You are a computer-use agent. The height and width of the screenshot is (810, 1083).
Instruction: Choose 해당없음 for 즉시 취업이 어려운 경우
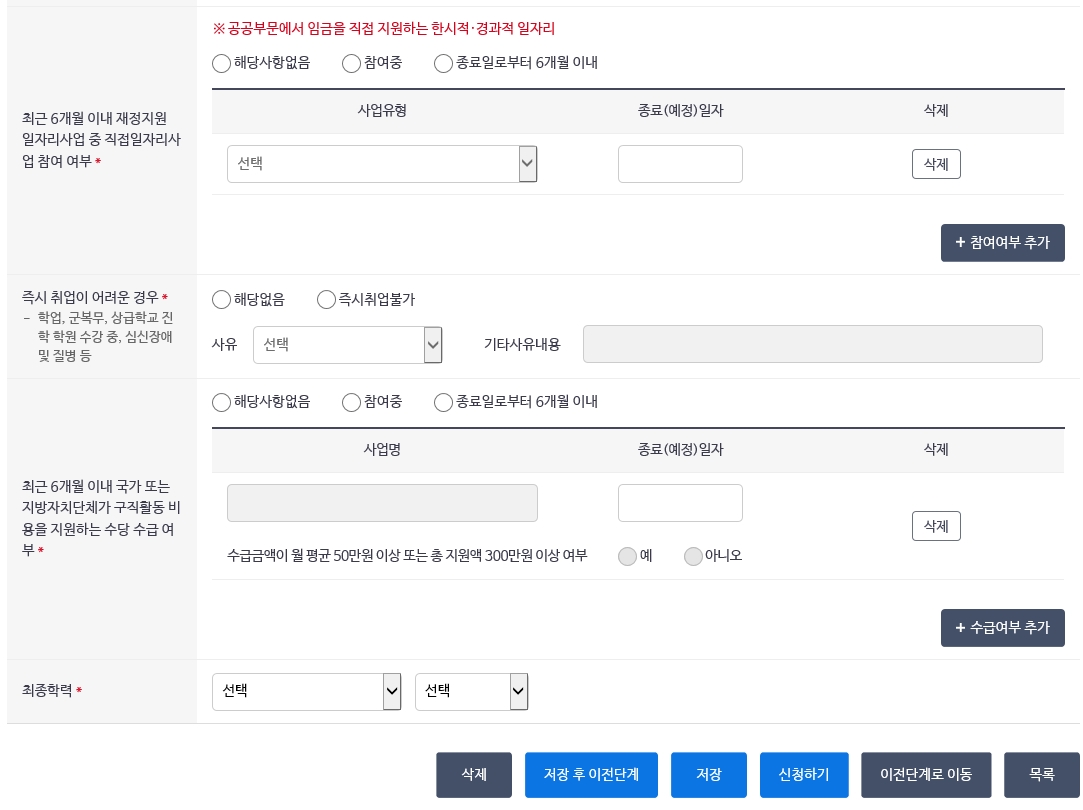pyautogui.click(x=221, y=299)
